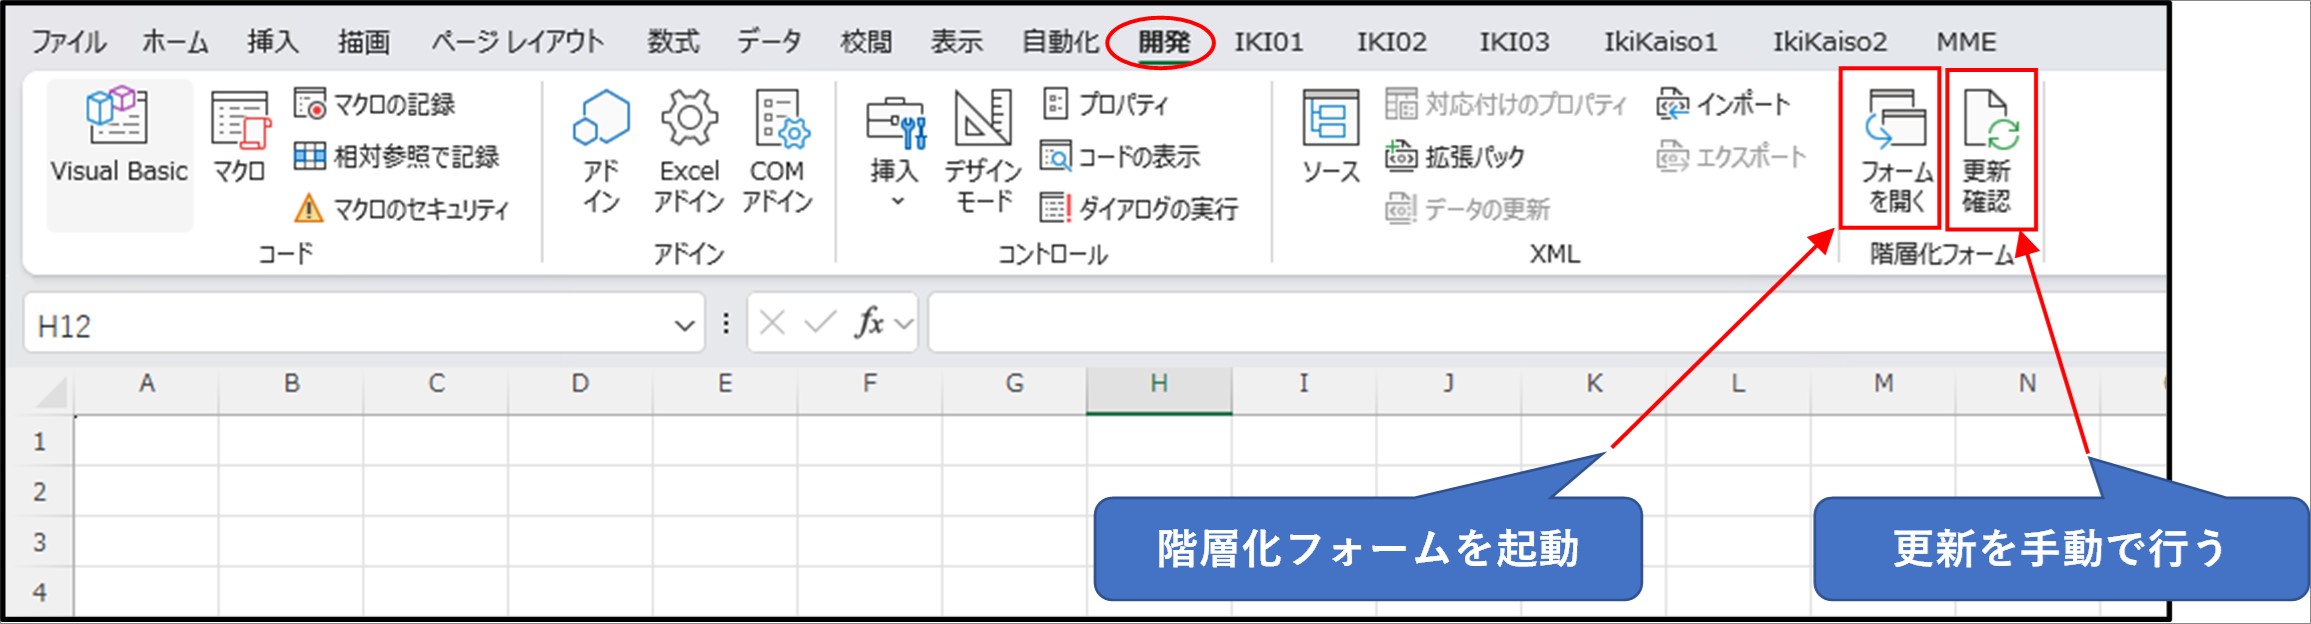Select column A header
Viewport: 2311px width, 624px height.
[147, 384]
